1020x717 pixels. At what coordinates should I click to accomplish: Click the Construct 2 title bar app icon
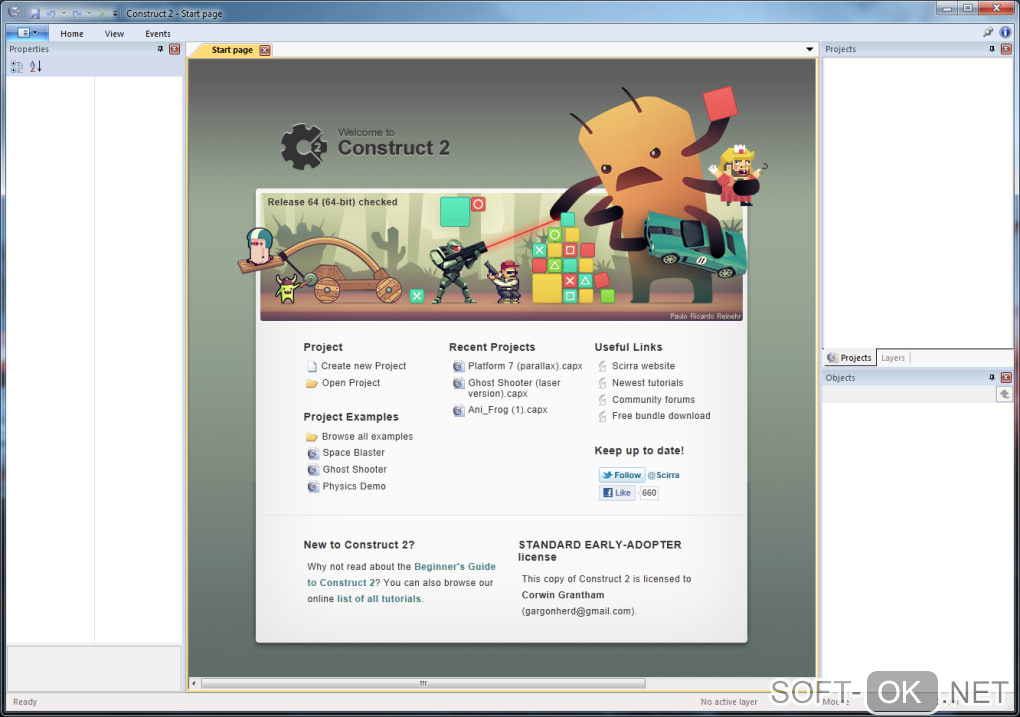14,12
